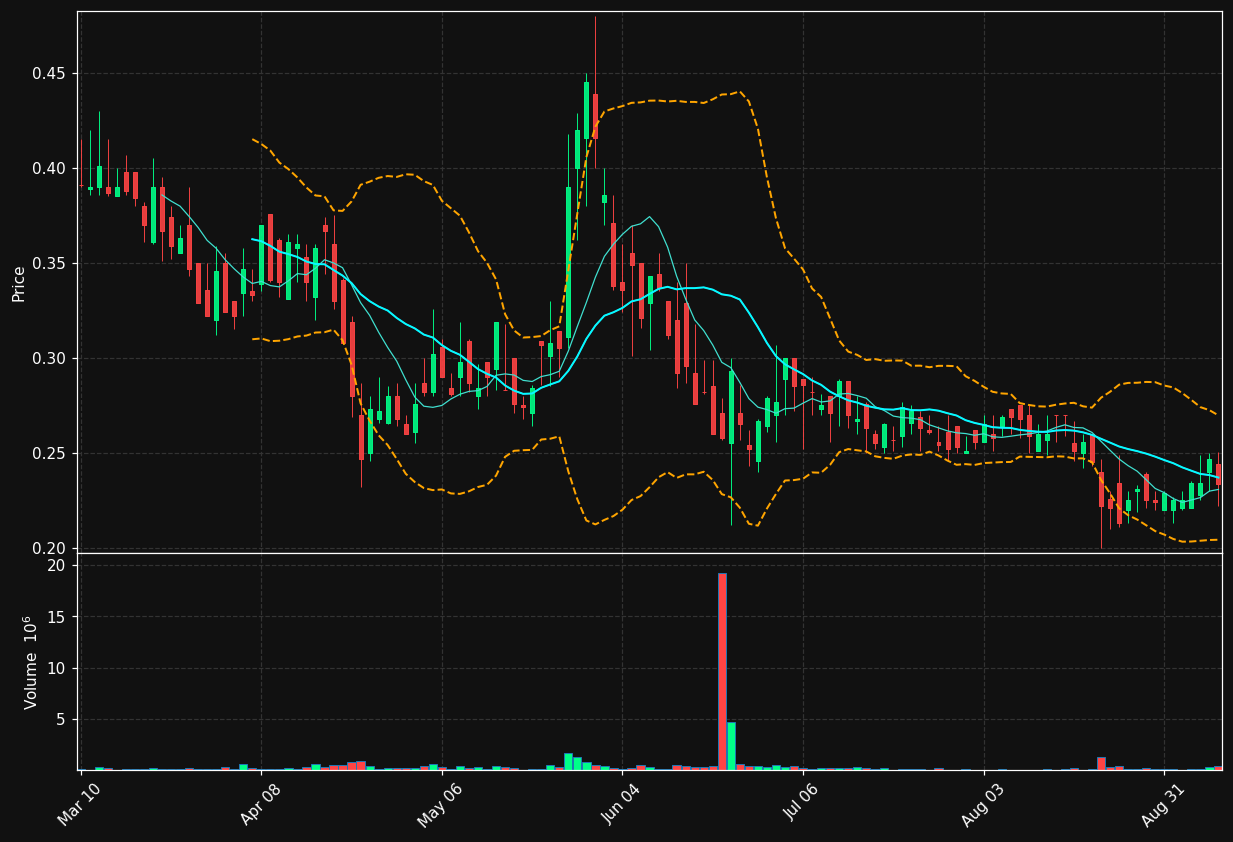Click the 0.35 price axis label
Screen dimensions: 1233x842
click(x=47, y=263)
